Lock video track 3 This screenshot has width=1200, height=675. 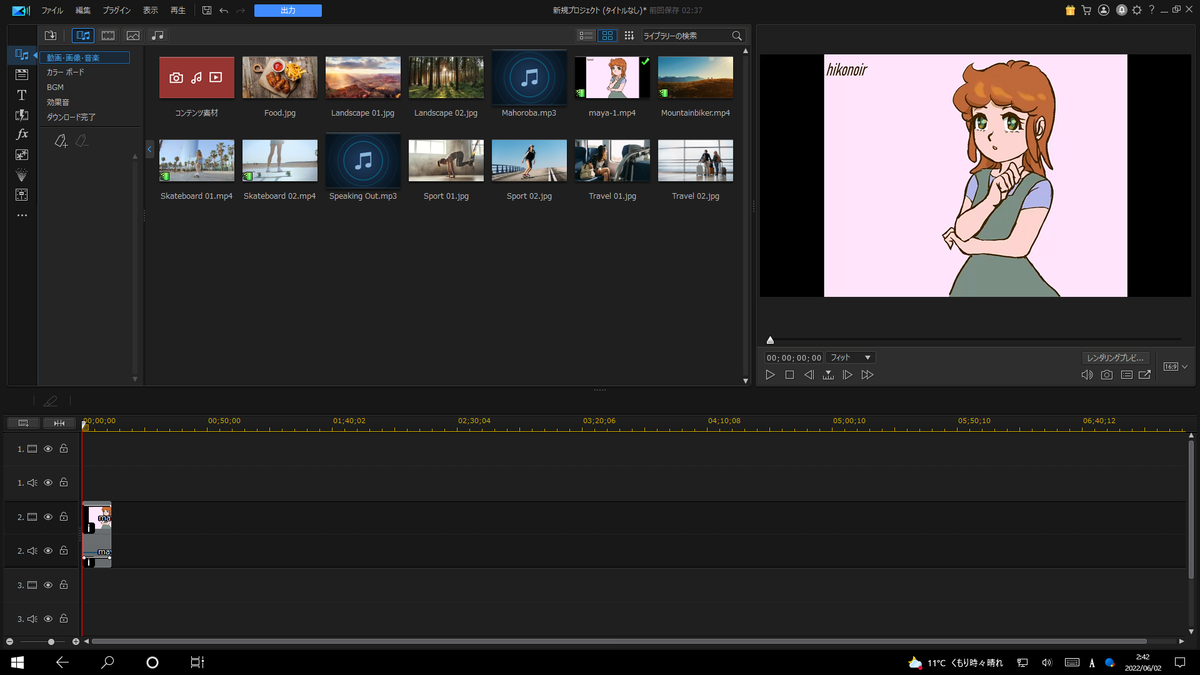[x=63, y=585]
